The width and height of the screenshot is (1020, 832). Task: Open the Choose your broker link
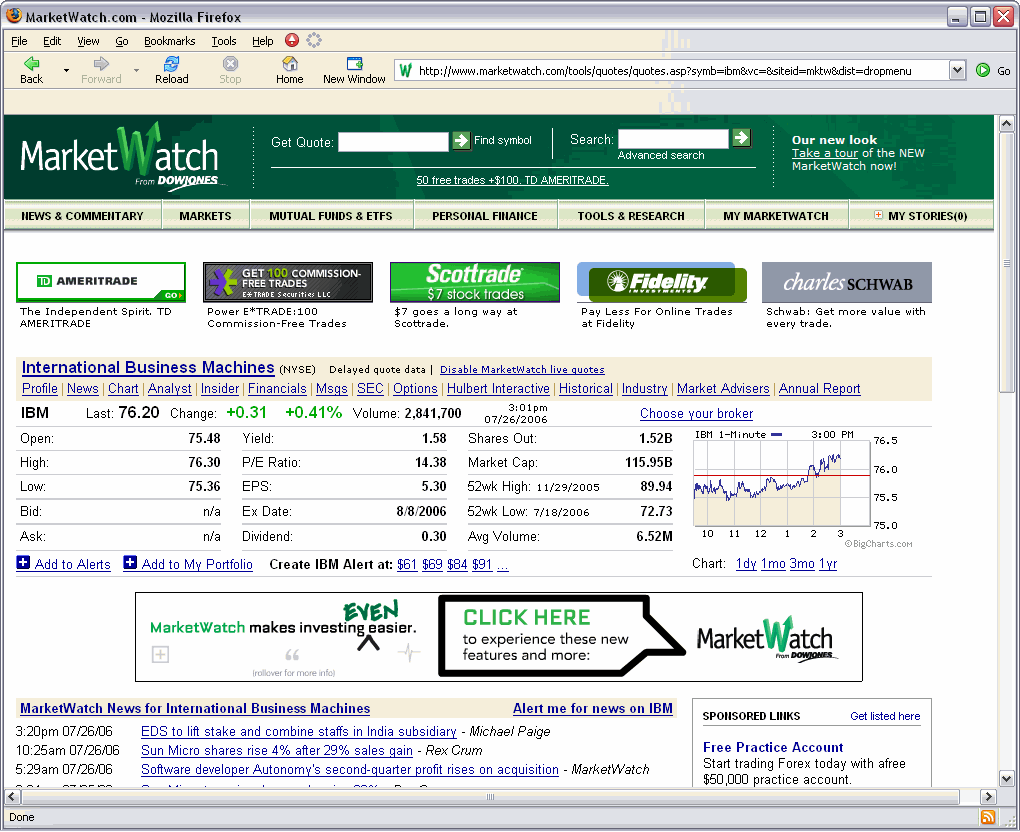695,413
